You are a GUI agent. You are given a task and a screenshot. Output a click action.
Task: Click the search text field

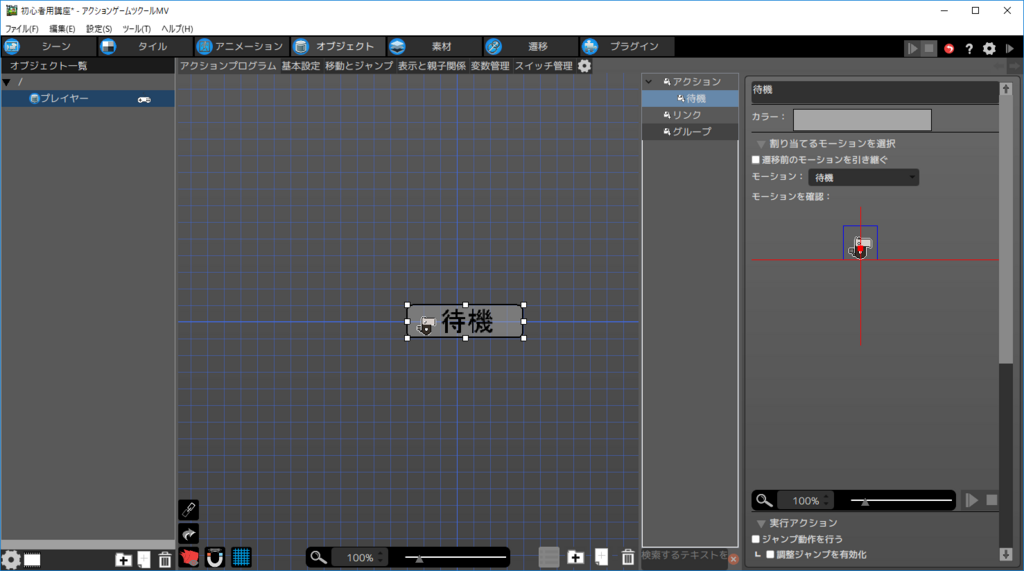click(x=684, y=555)
